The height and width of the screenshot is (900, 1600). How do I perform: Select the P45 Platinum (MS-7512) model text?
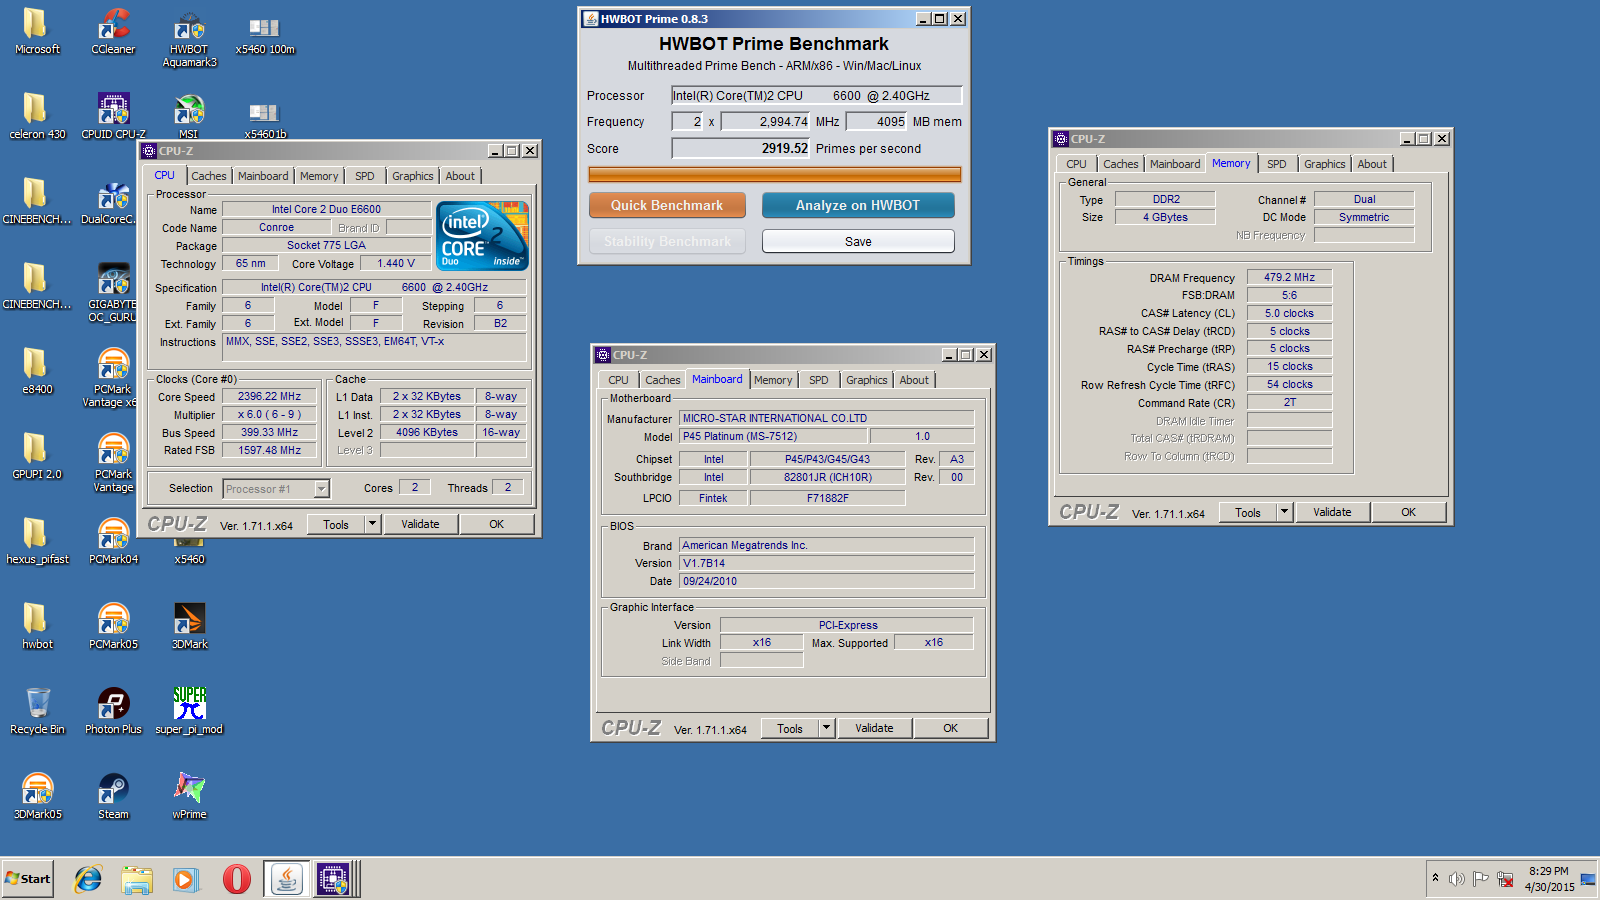coord(773,436)
